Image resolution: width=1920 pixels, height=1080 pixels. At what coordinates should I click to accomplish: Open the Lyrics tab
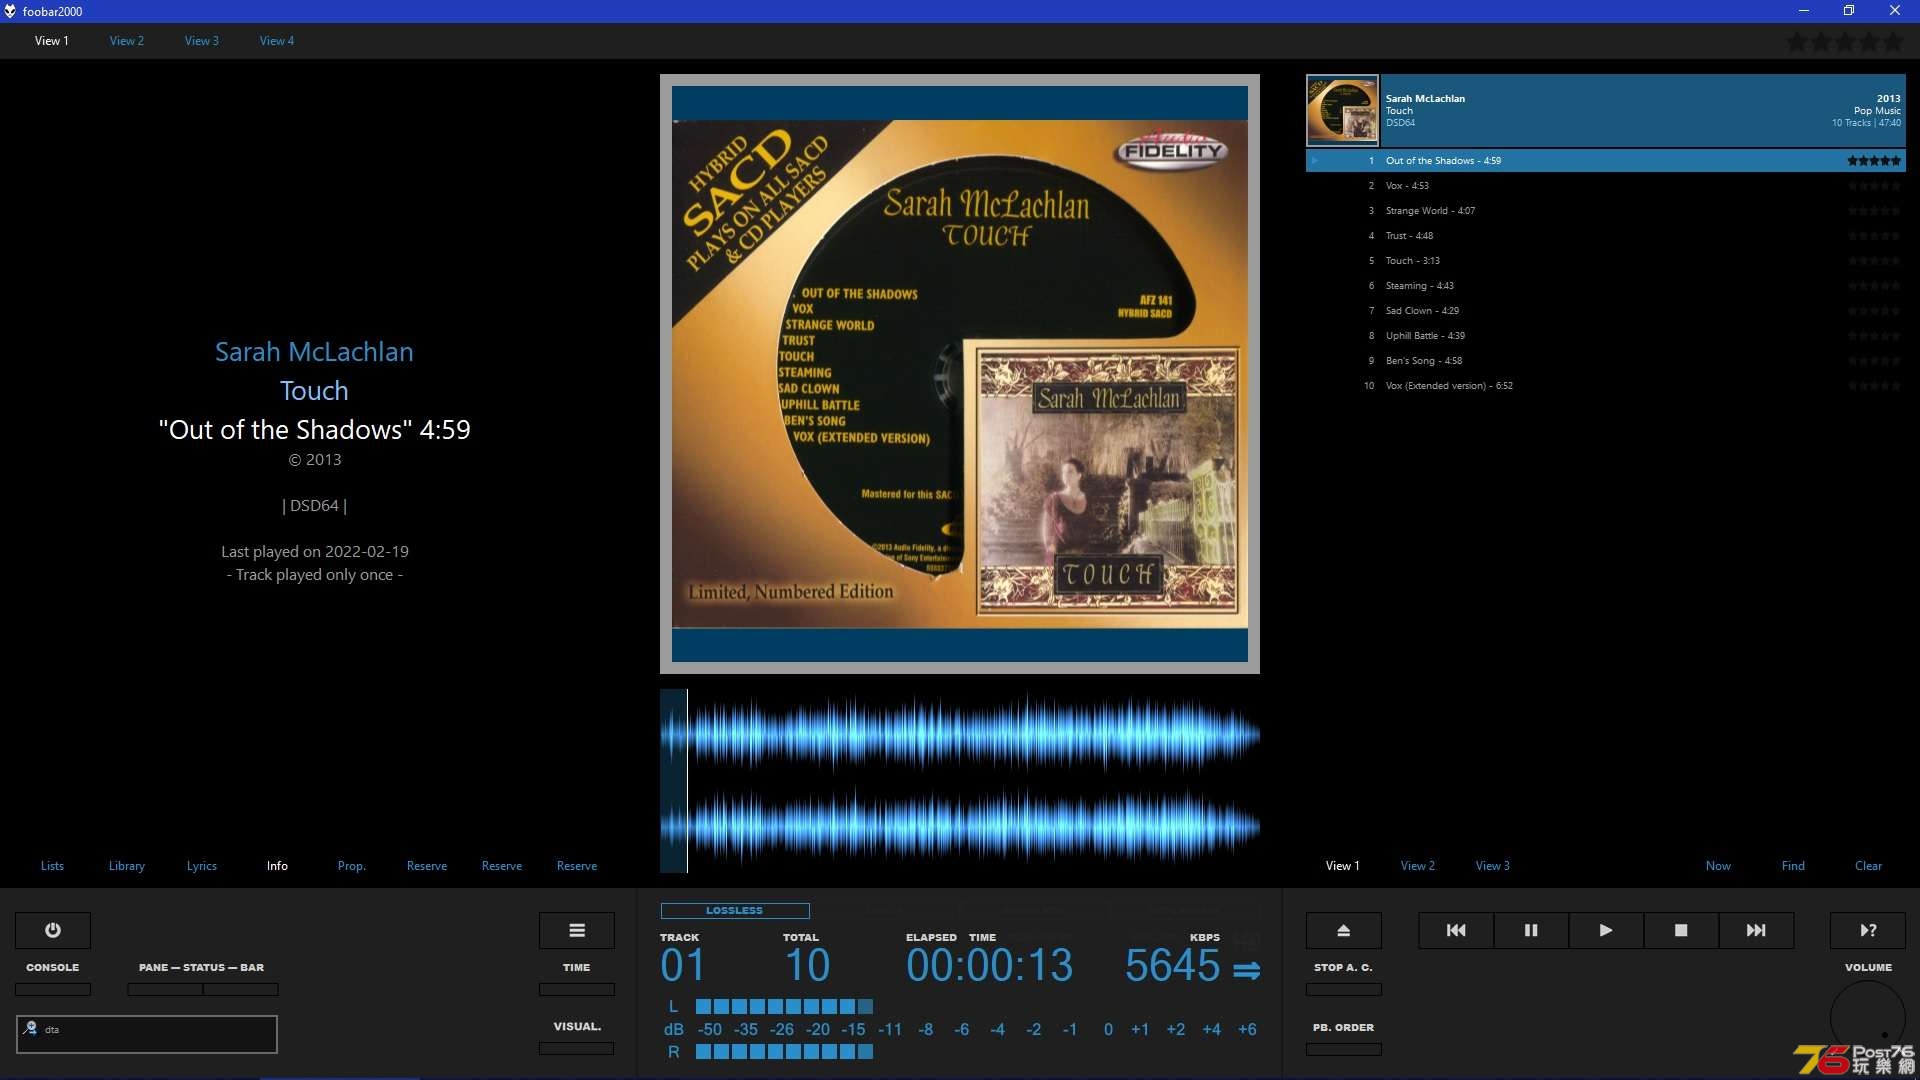click(202, 866)
